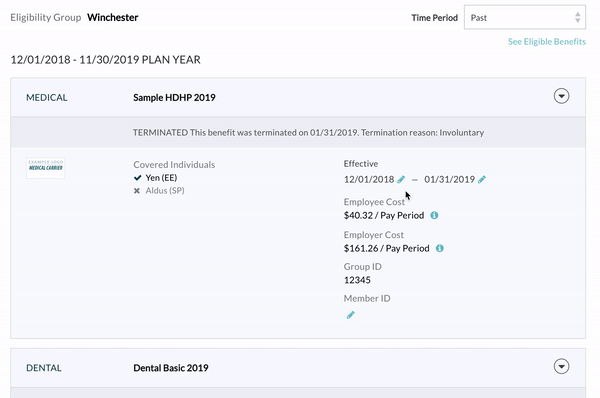Click the Winchester eligibility group name
Viewport: 600px width, 398px height.
point(112,18)
